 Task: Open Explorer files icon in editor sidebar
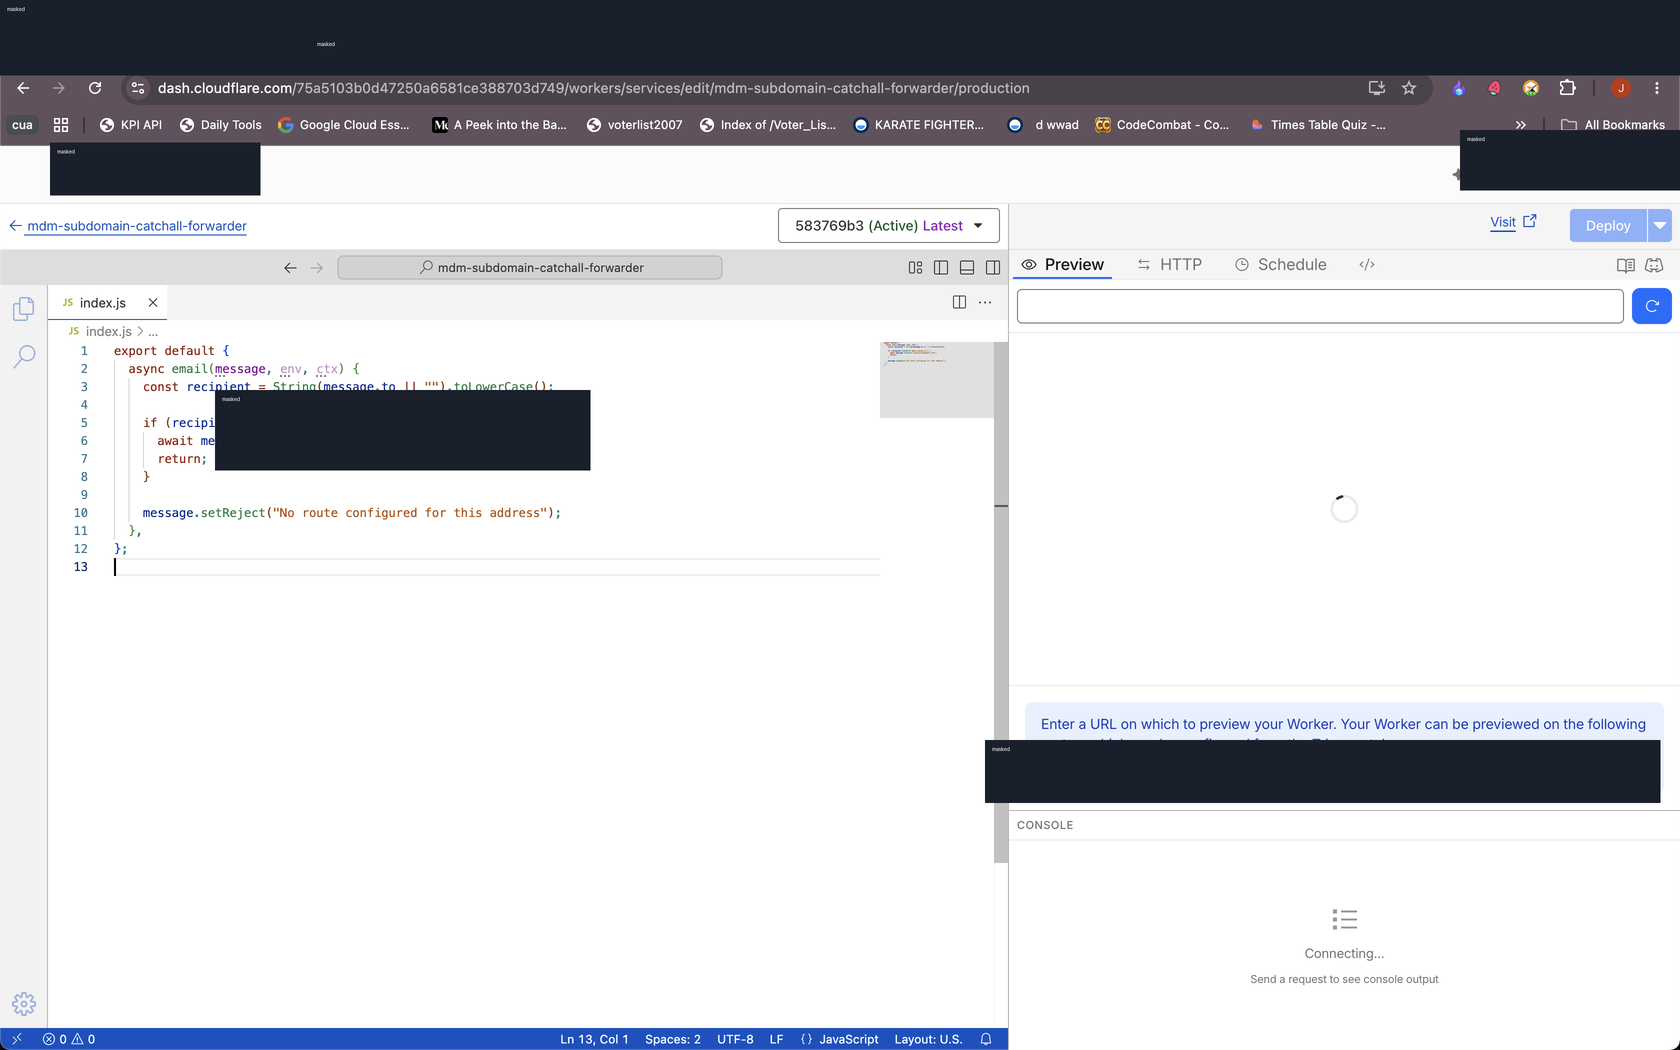(x=24, y=309)
